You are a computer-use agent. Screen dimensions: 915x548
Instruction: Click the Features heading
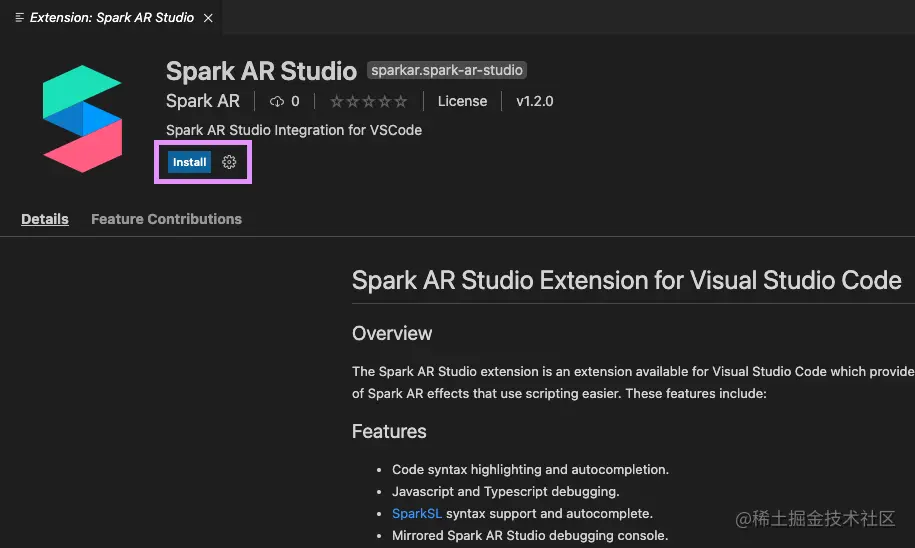tap(389, 431)
